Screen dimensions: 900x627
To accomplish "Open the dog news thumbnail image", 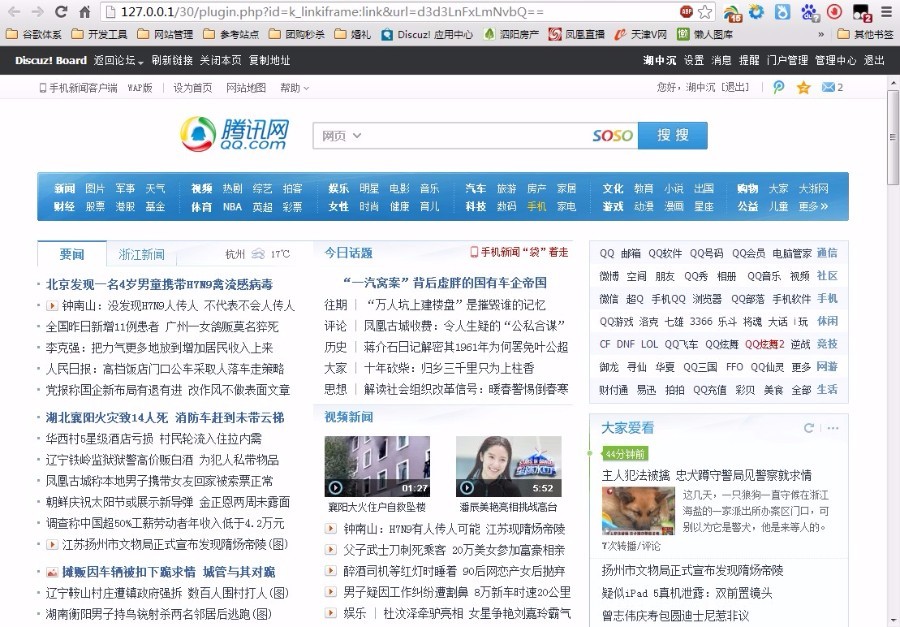I will tap(638, 511).
